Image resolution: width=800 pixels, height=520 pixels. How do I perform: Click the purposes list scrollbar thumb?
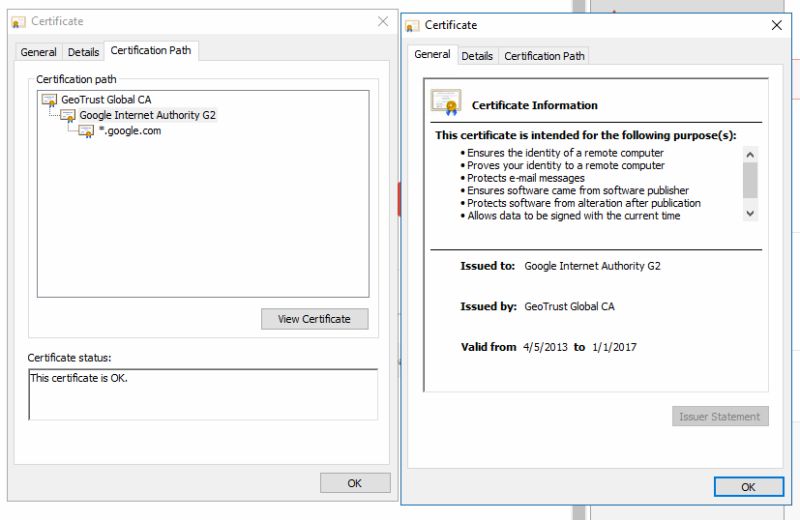click(750, 180)
